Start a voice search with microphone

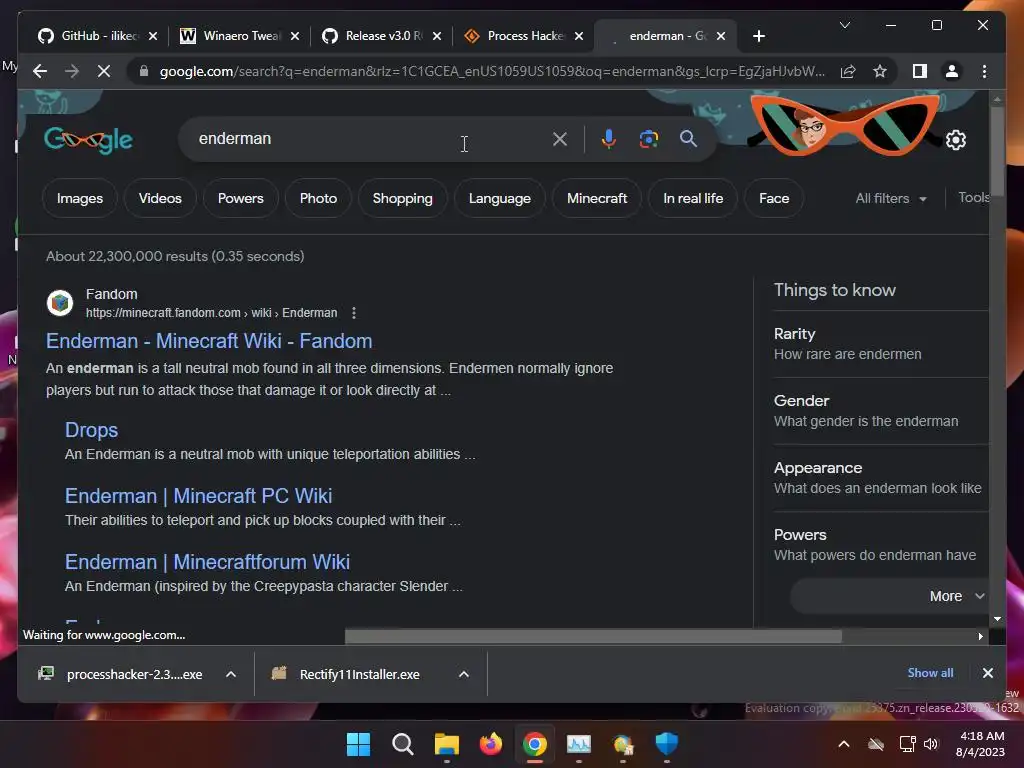(x=609, y=139)
